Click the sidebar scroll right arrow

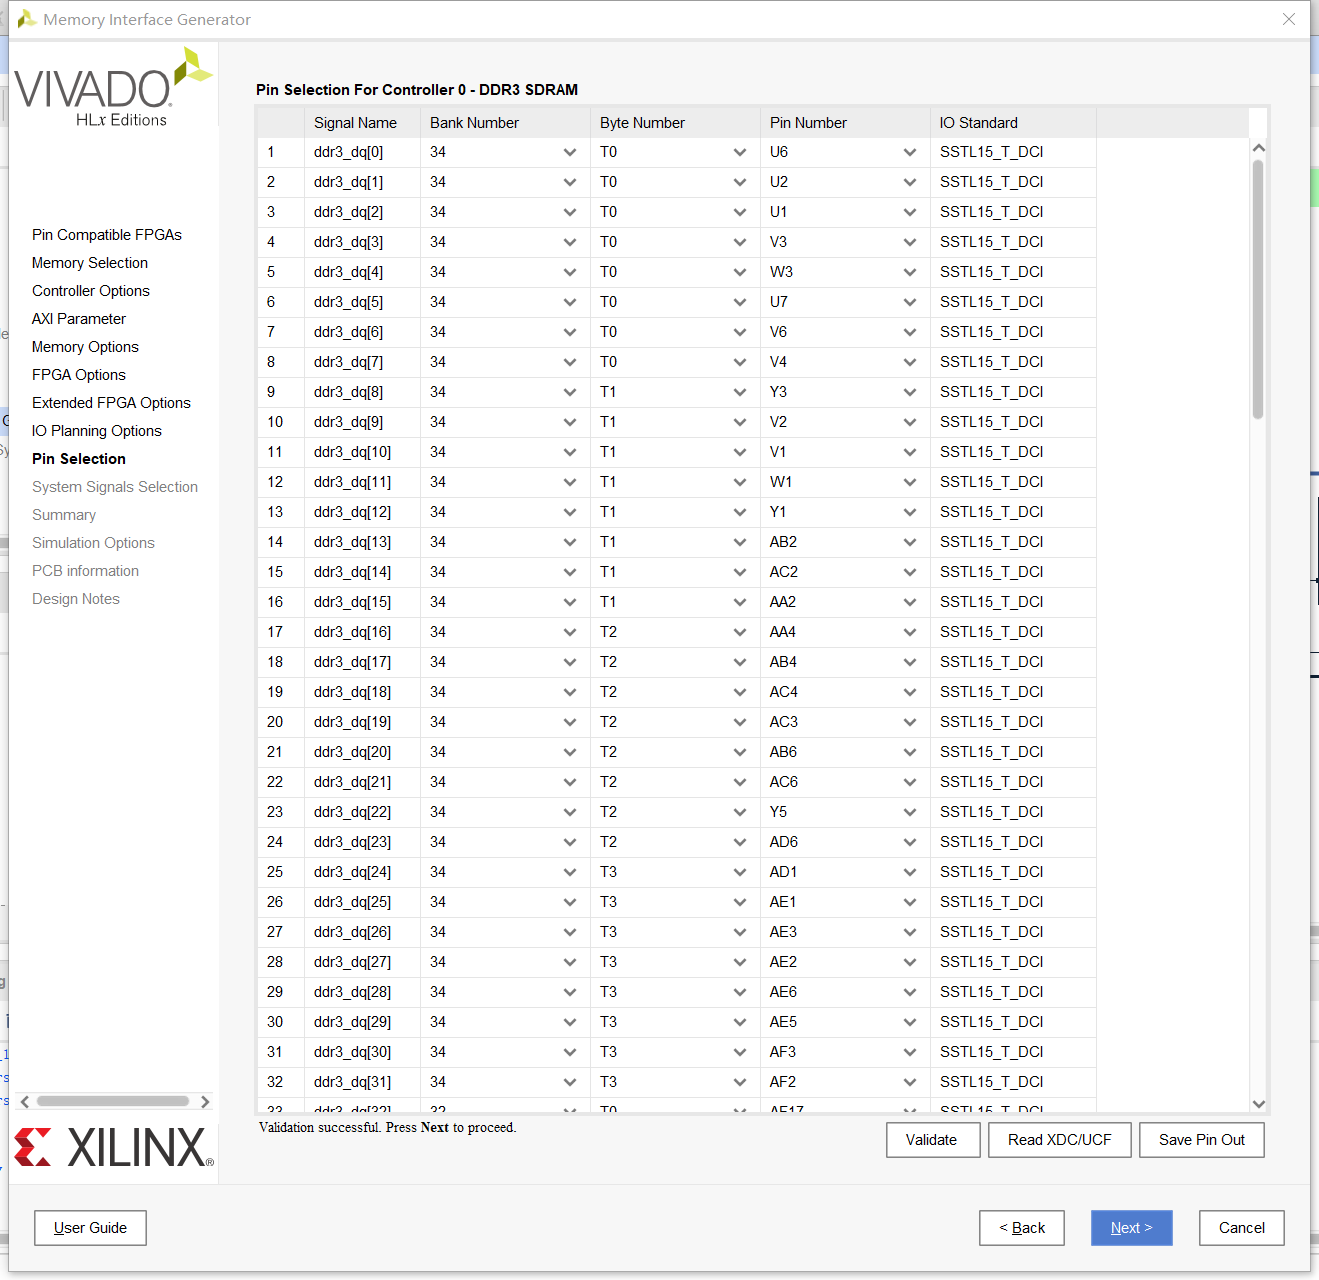(x=205, y=1102)
